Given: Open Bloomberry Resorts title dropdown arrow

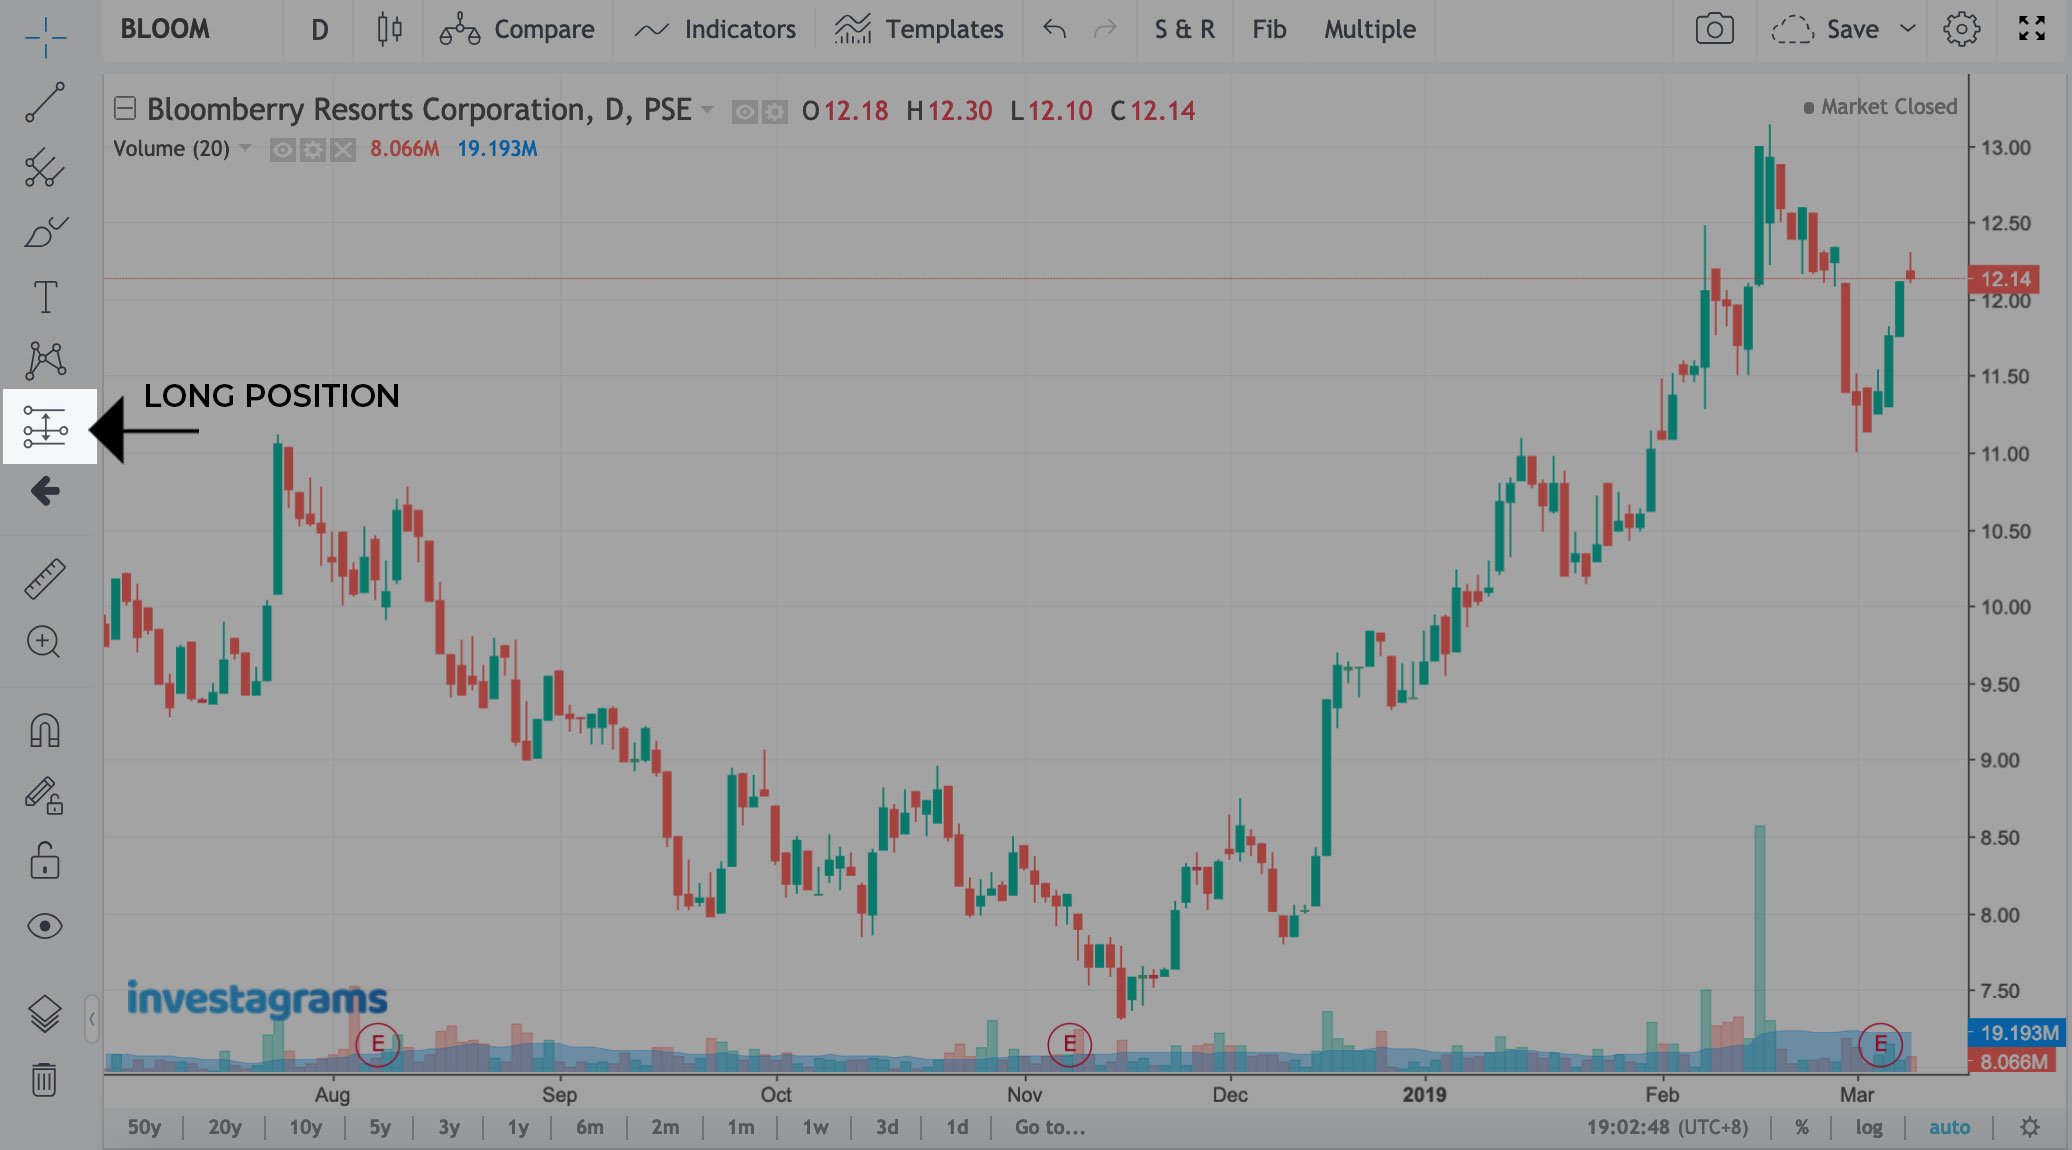Looking at the screenshot, I should pos(707,108).
